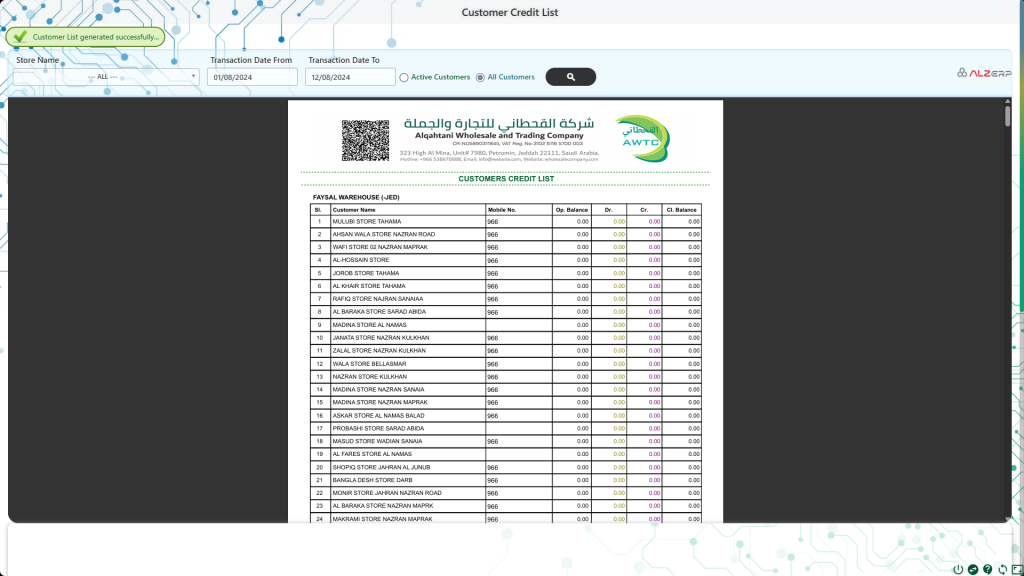Image resolution: width=1024 pixels, height=576 pixels.
Task: Click row 'MADINA STORE AL NAMAS'
Action: coord(506,325)
